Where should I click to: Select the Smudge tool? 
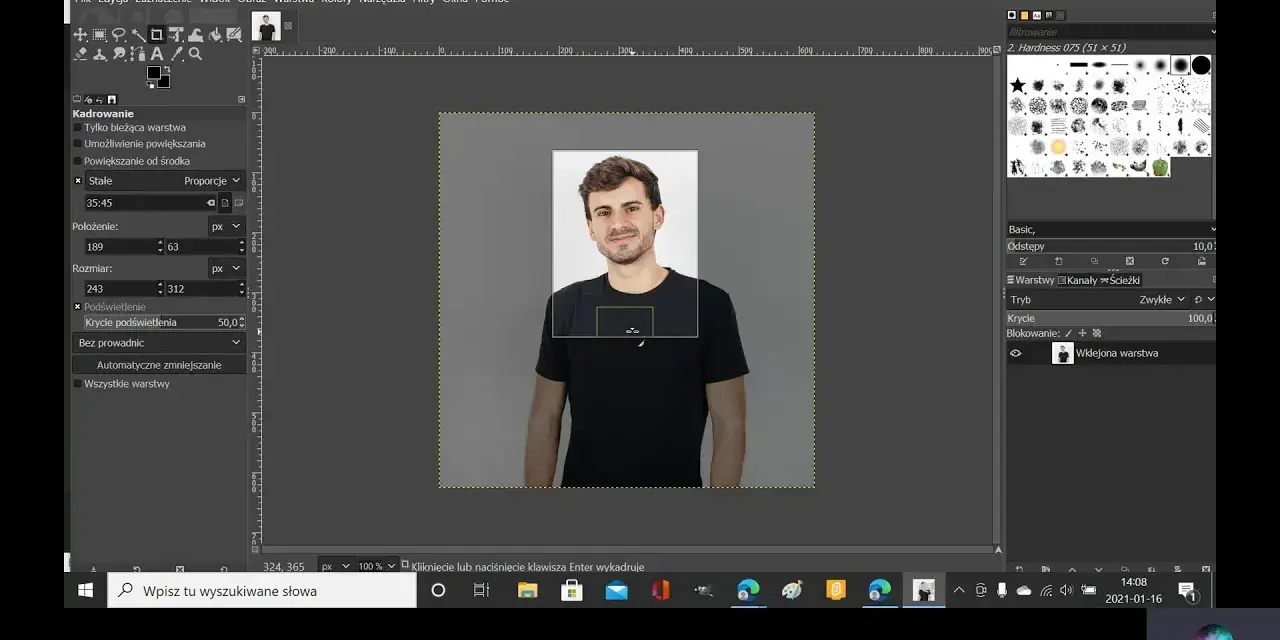(118, 54)
